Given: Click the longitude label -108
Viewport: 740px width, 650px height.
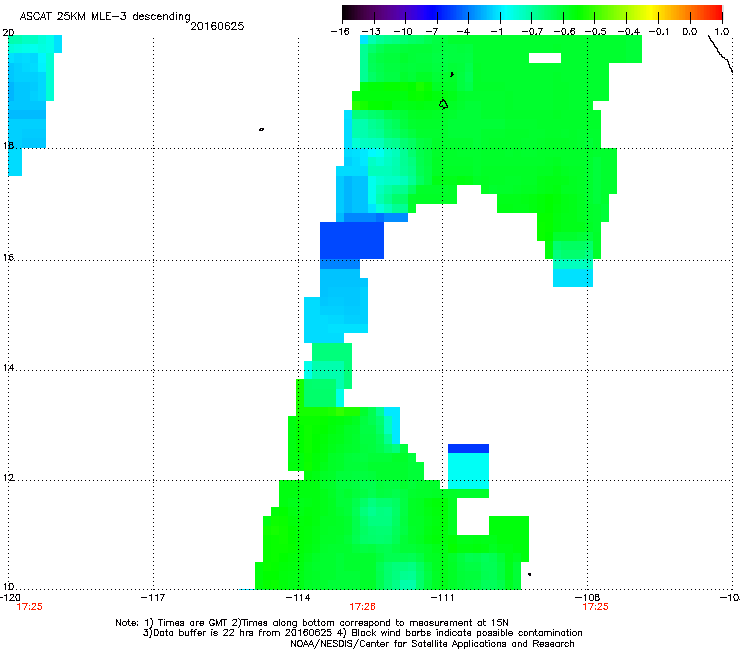Looking at the screenshot, I should pyautogui.click(x=587, y=598).
